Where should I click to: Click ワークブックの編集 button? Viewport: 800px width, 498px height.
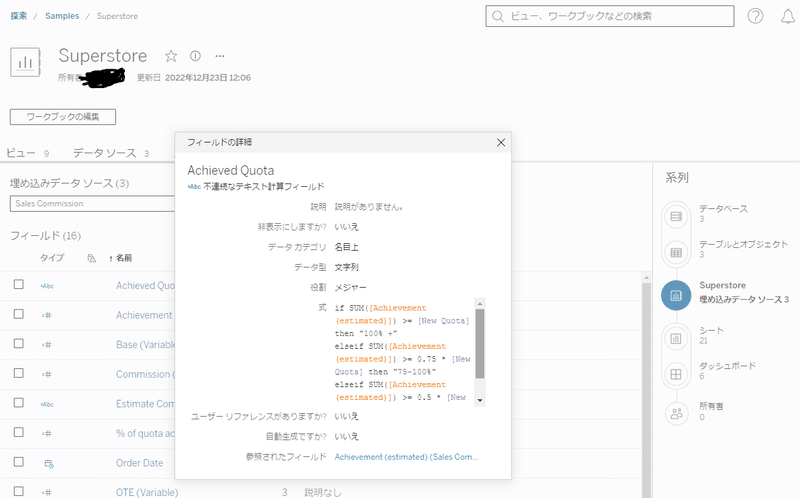(x=63, y=117)
